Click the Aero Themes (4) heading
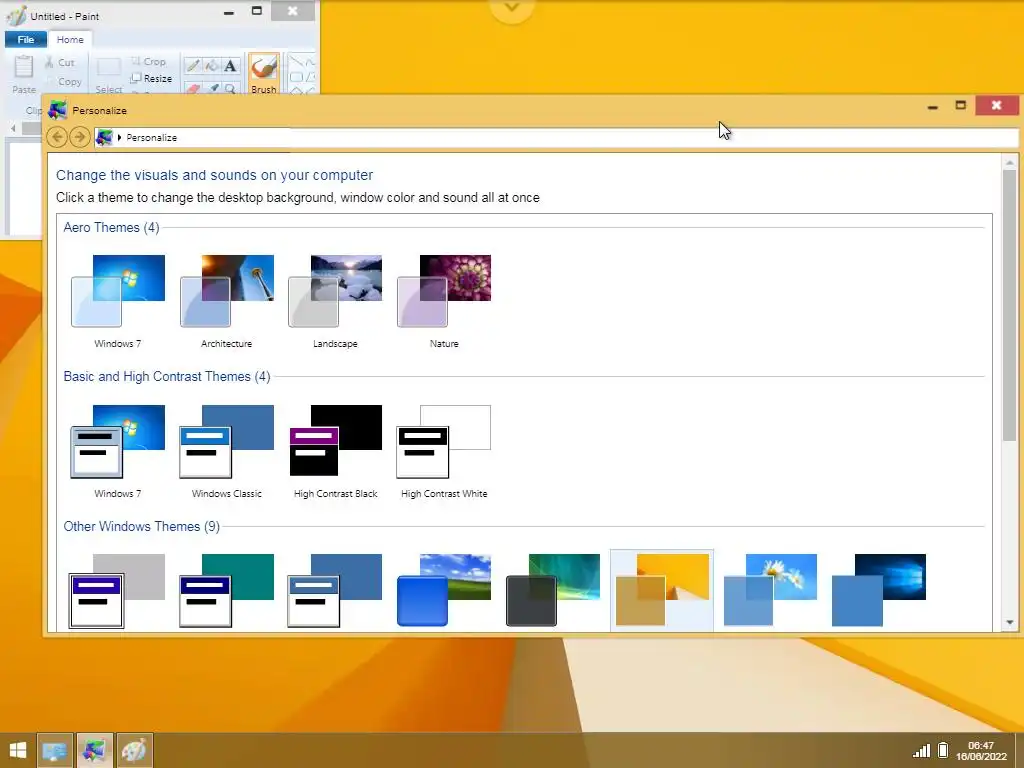Viewport: 1024px width, 768px height. (111, 227)
